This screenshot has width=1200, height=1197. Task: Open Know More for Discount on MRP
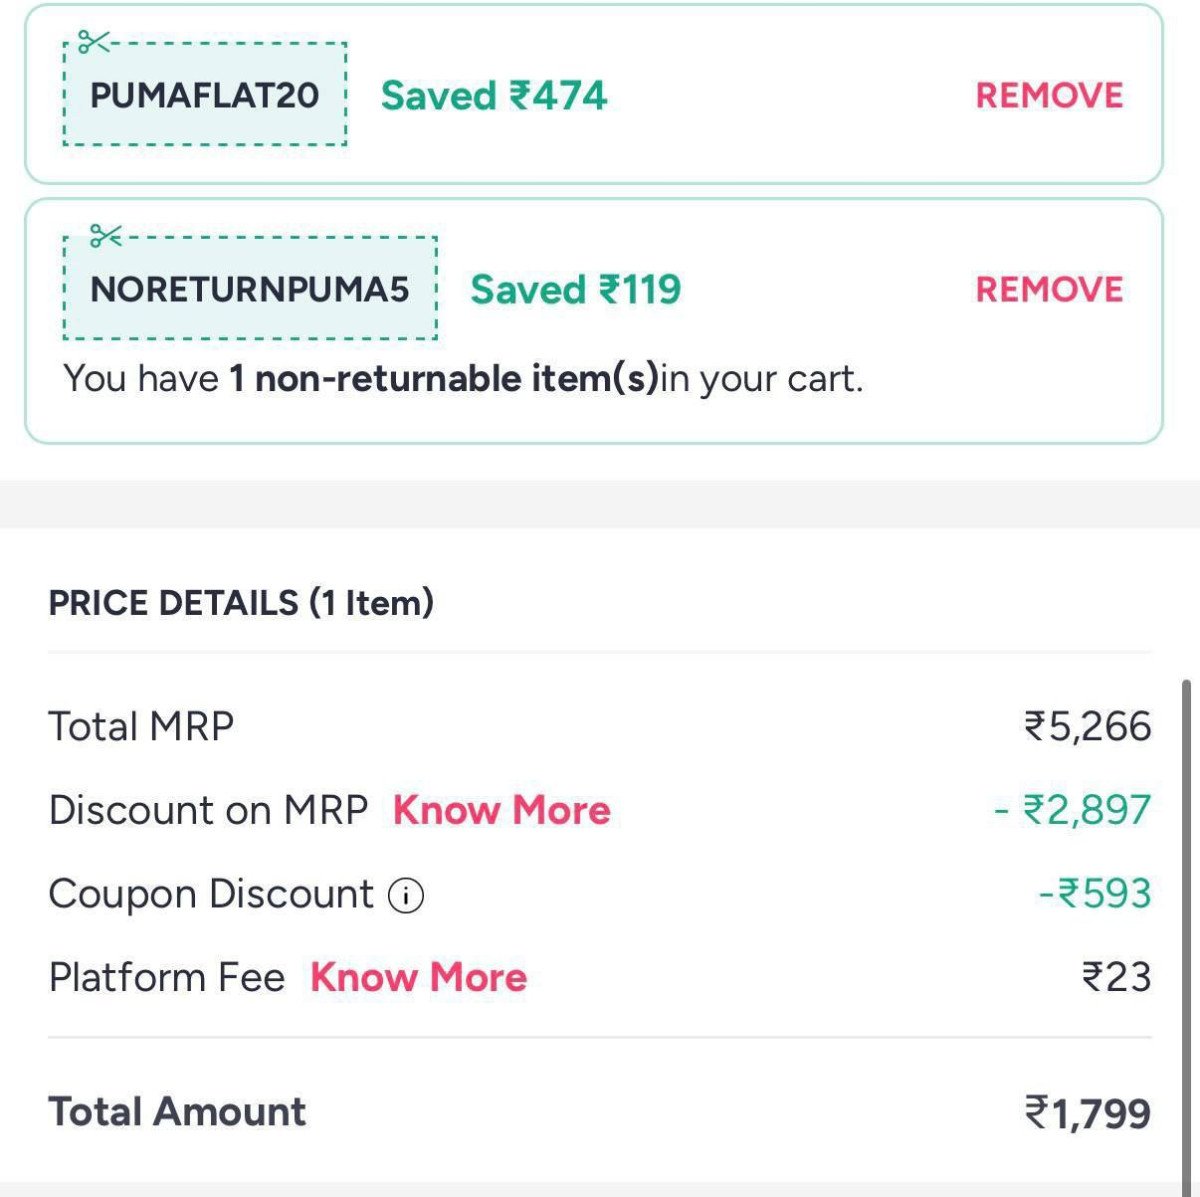[x=501, y=810]
